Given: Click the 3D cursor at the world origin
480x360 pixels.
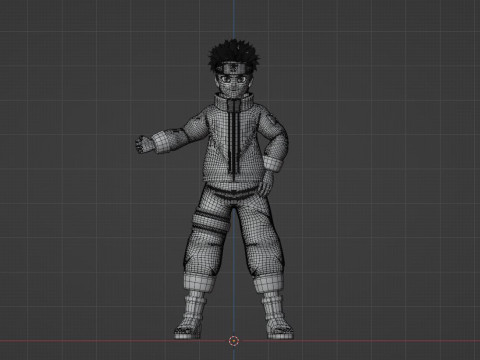Looking at the screenshot, I should click(x=234, y=341).
